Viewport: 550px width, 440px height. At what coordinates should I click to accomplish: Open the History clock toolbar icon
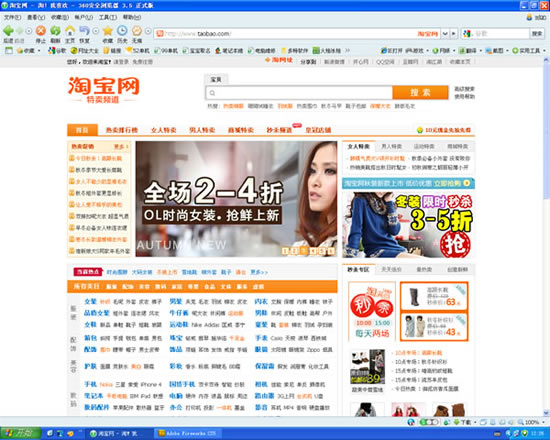pyautogui.click(x=122, y=31)
